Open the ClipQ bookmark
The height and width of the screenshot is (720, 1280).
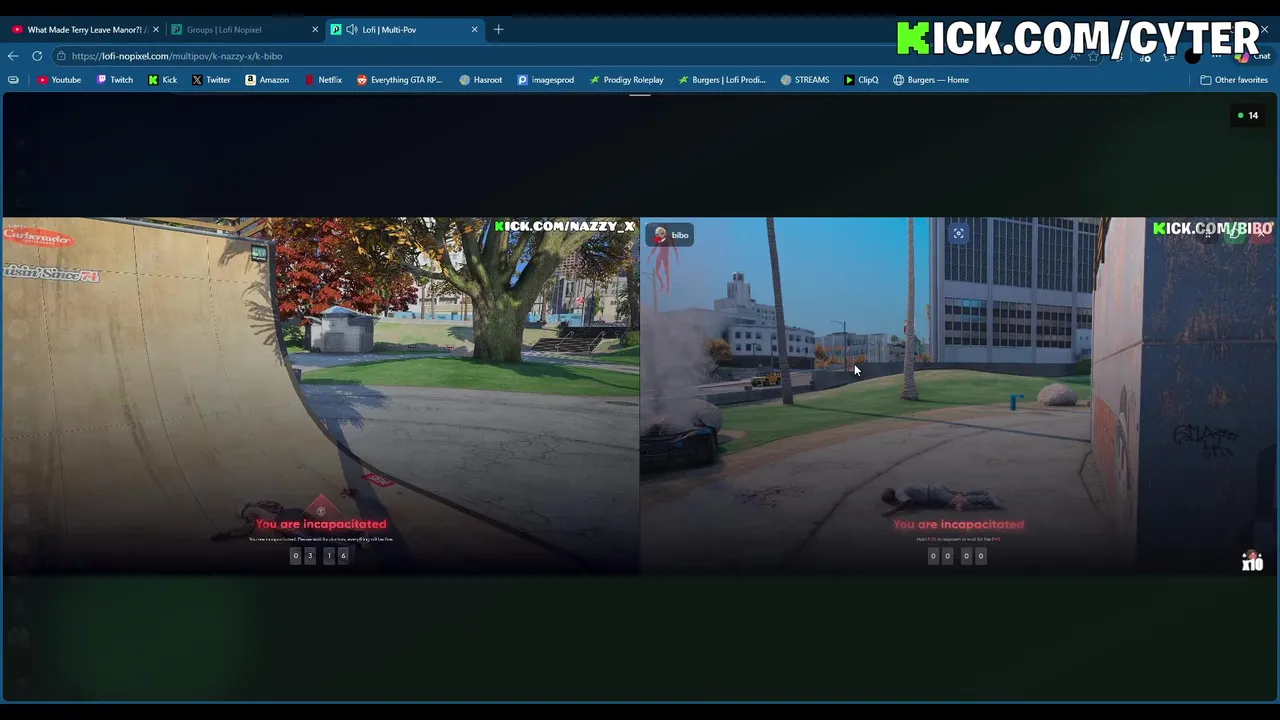tap(861, 80)
